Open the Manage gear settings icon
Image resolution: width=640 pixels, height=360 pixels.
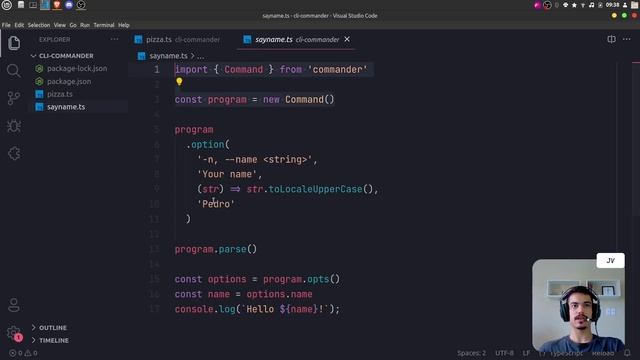click(14, 333)
